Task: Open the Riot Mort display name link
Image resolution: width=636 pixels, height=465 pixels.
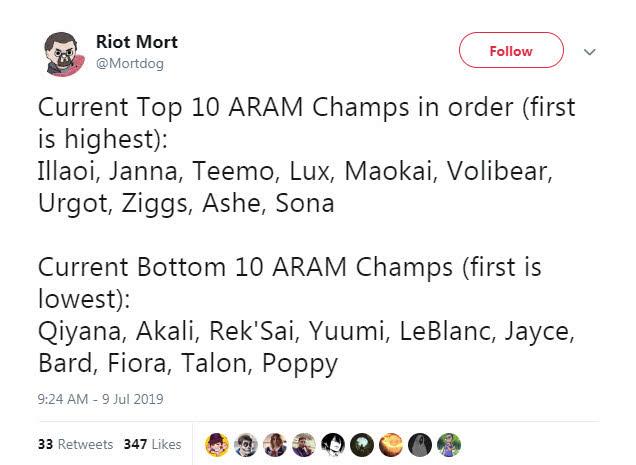Action: [137, 42]
